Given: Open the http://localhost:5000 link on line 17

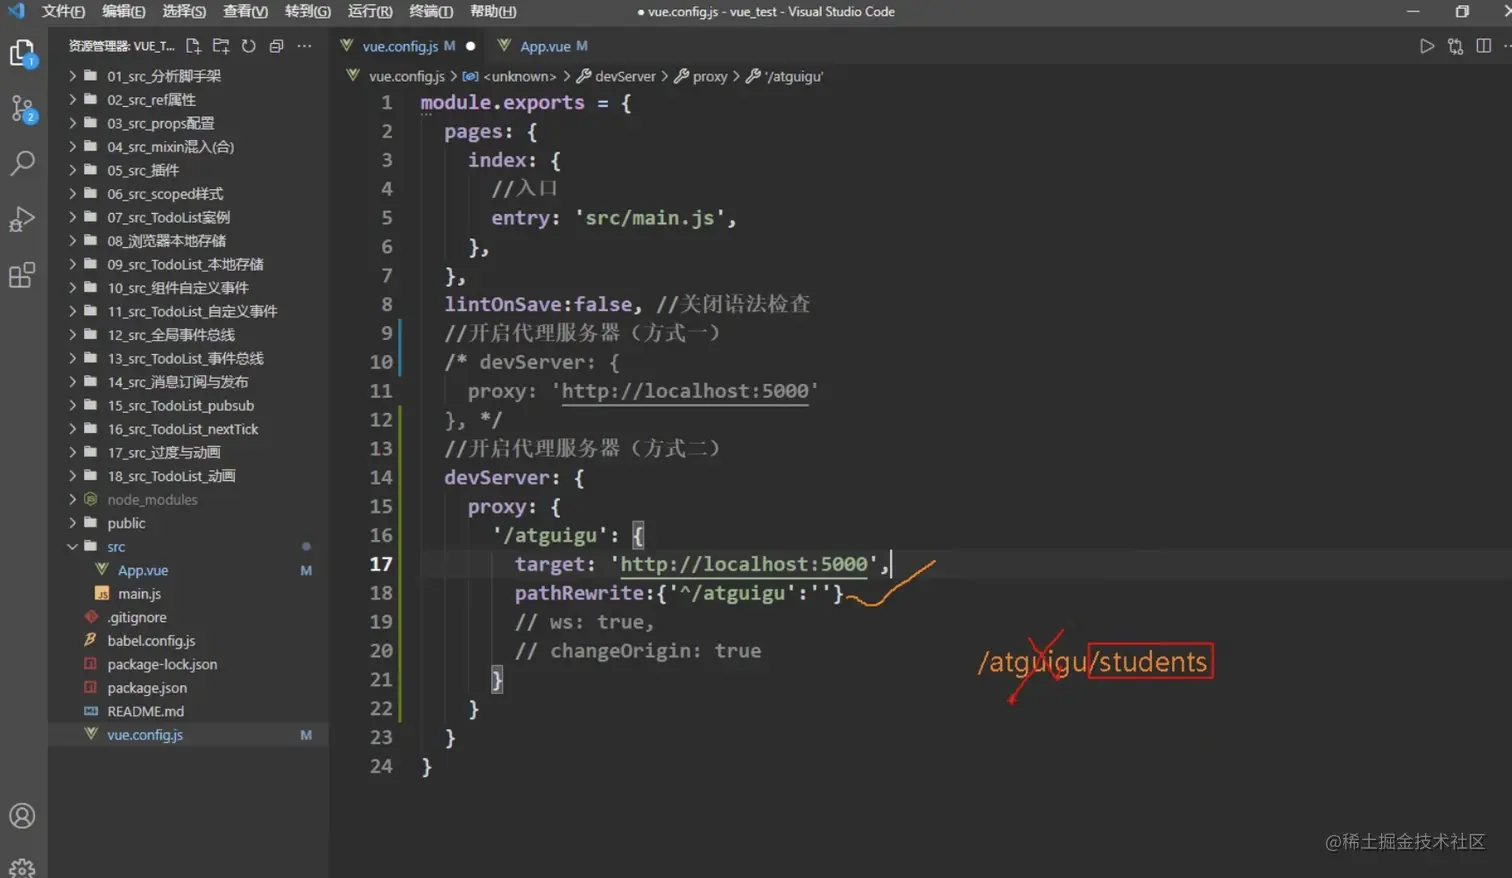Looking at the screenshot, I should click(744, 564).
